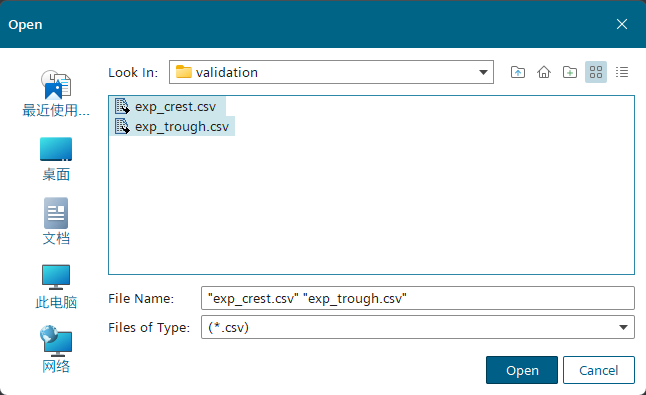The height and width of the screenshot is (395, 646).
Task: Go to the home directory
Action: click(544, 72)
